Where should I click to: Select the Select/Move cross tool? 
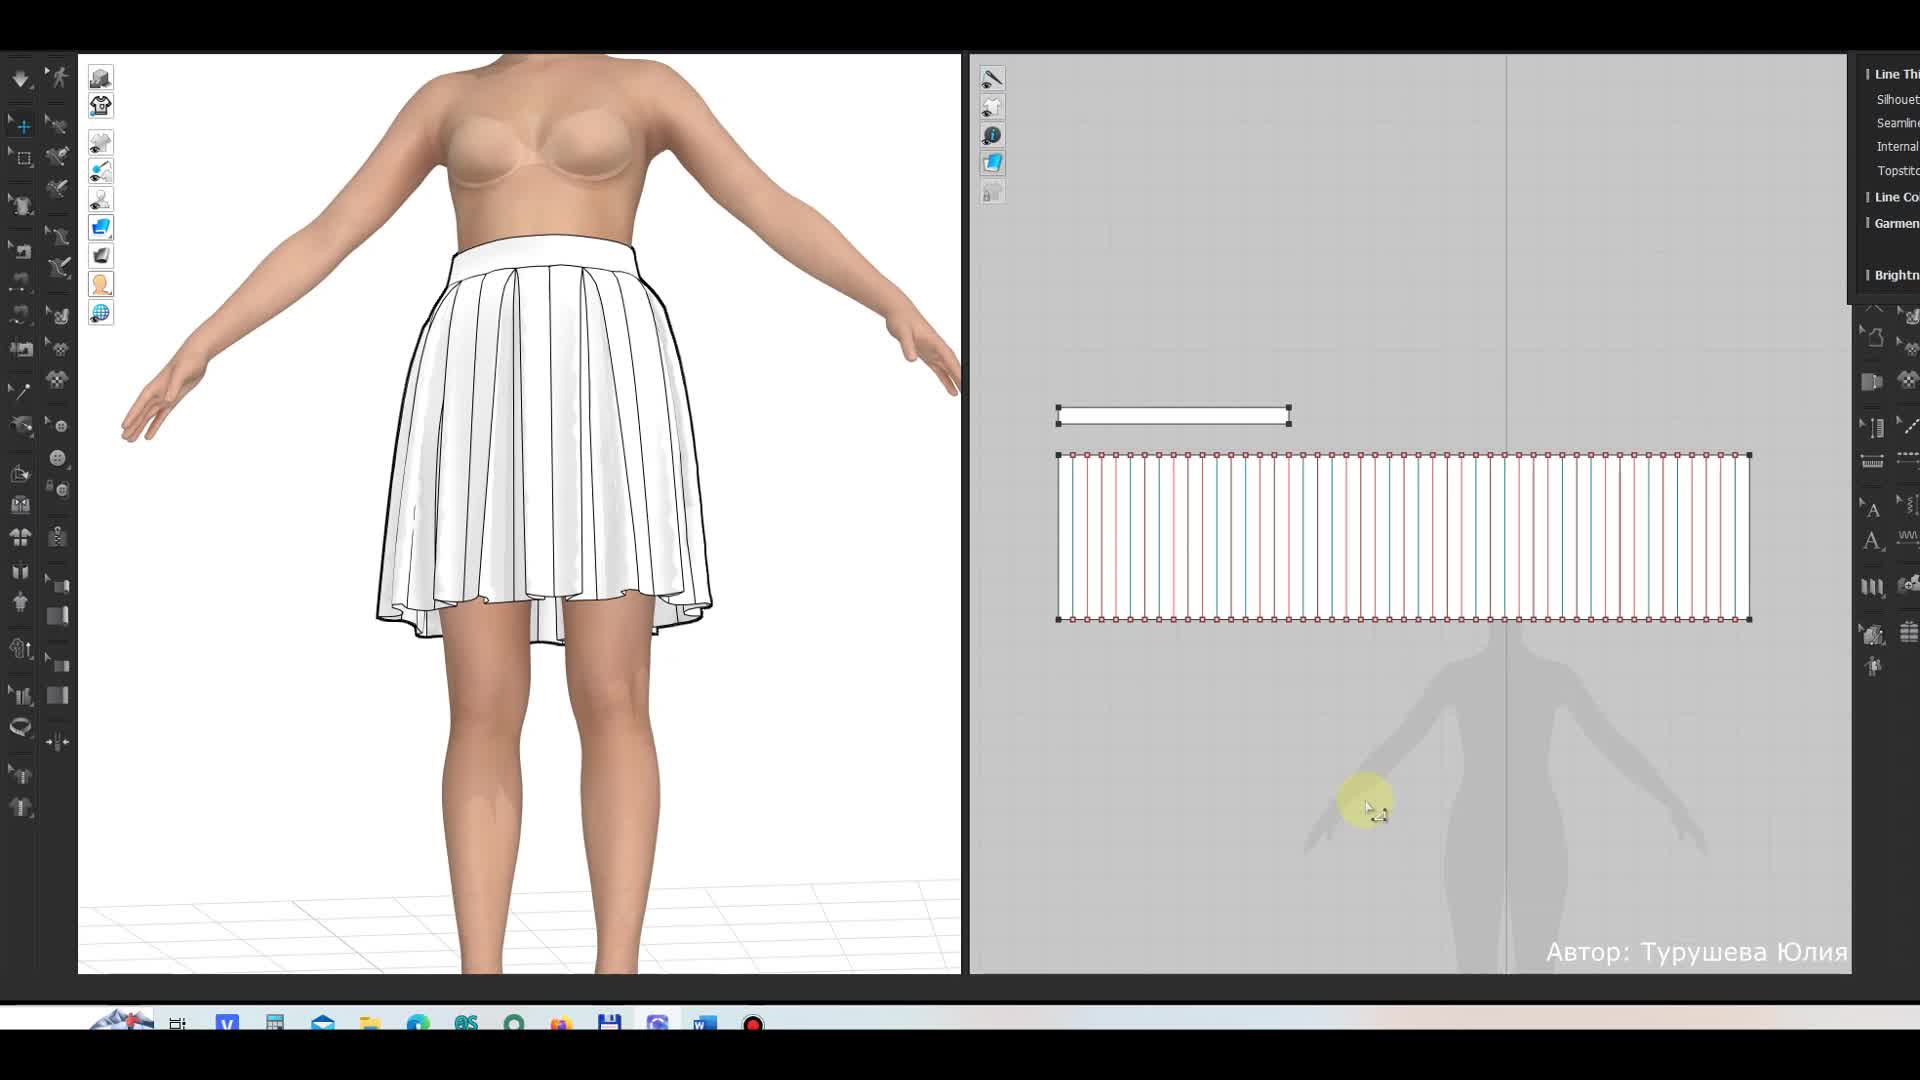(23, 126)
